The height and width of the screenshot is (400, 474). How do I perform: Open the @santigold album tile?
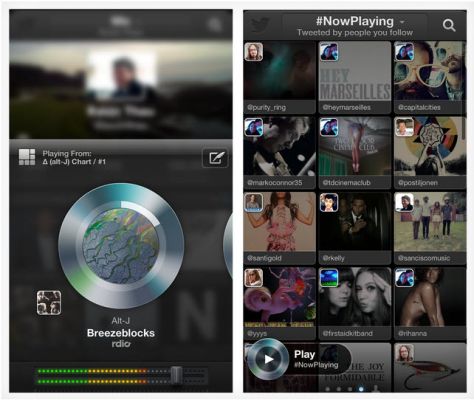(x=279, y=228)
